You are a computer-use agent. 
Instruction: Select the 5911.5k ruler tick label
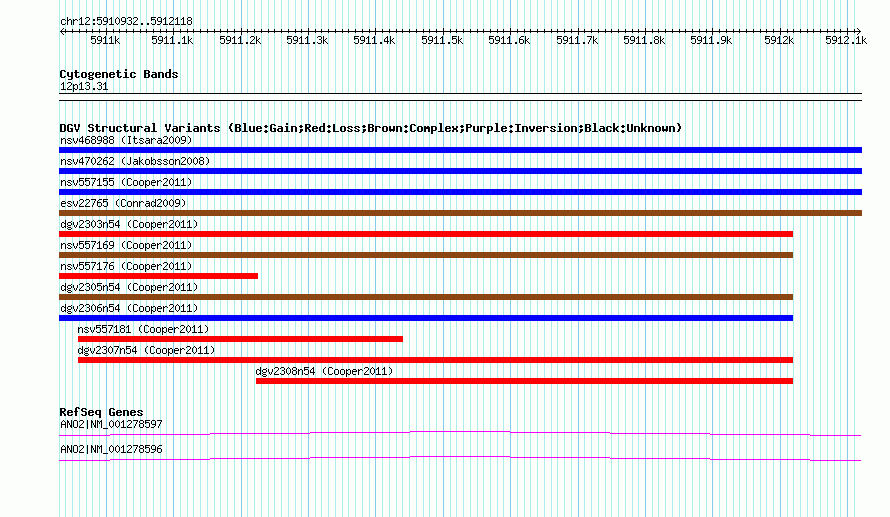coord(442,40)
